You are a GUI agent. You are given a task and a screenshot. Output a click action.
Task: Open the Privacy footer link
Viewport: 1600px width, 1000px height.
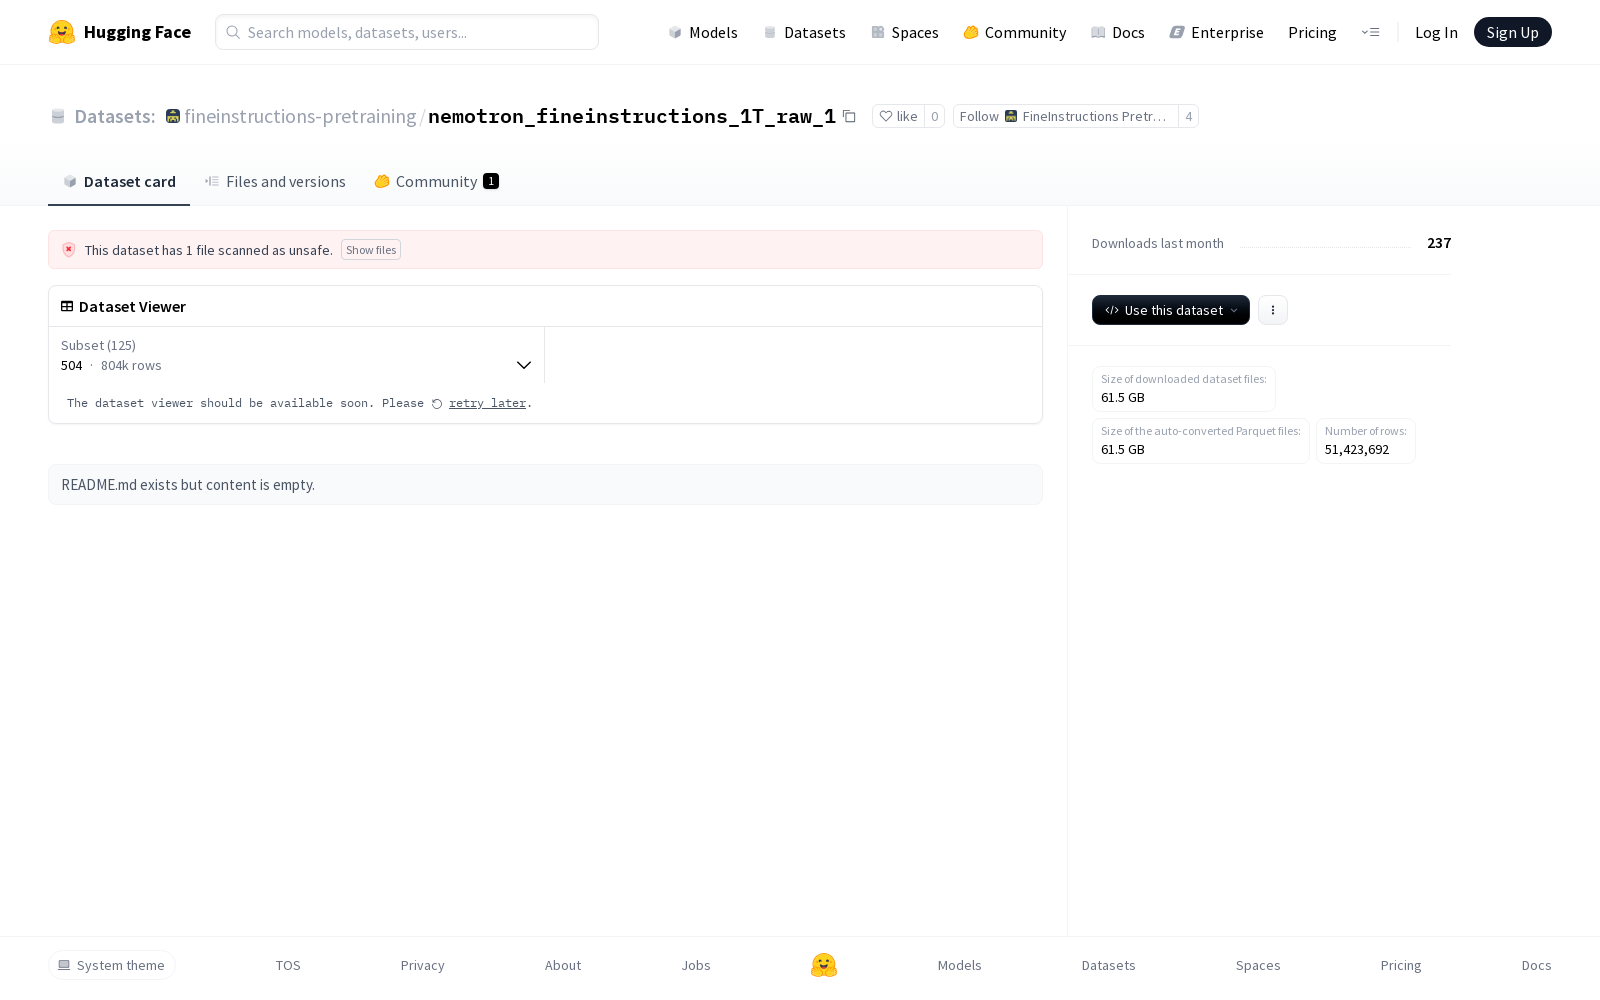pos(423,965)
